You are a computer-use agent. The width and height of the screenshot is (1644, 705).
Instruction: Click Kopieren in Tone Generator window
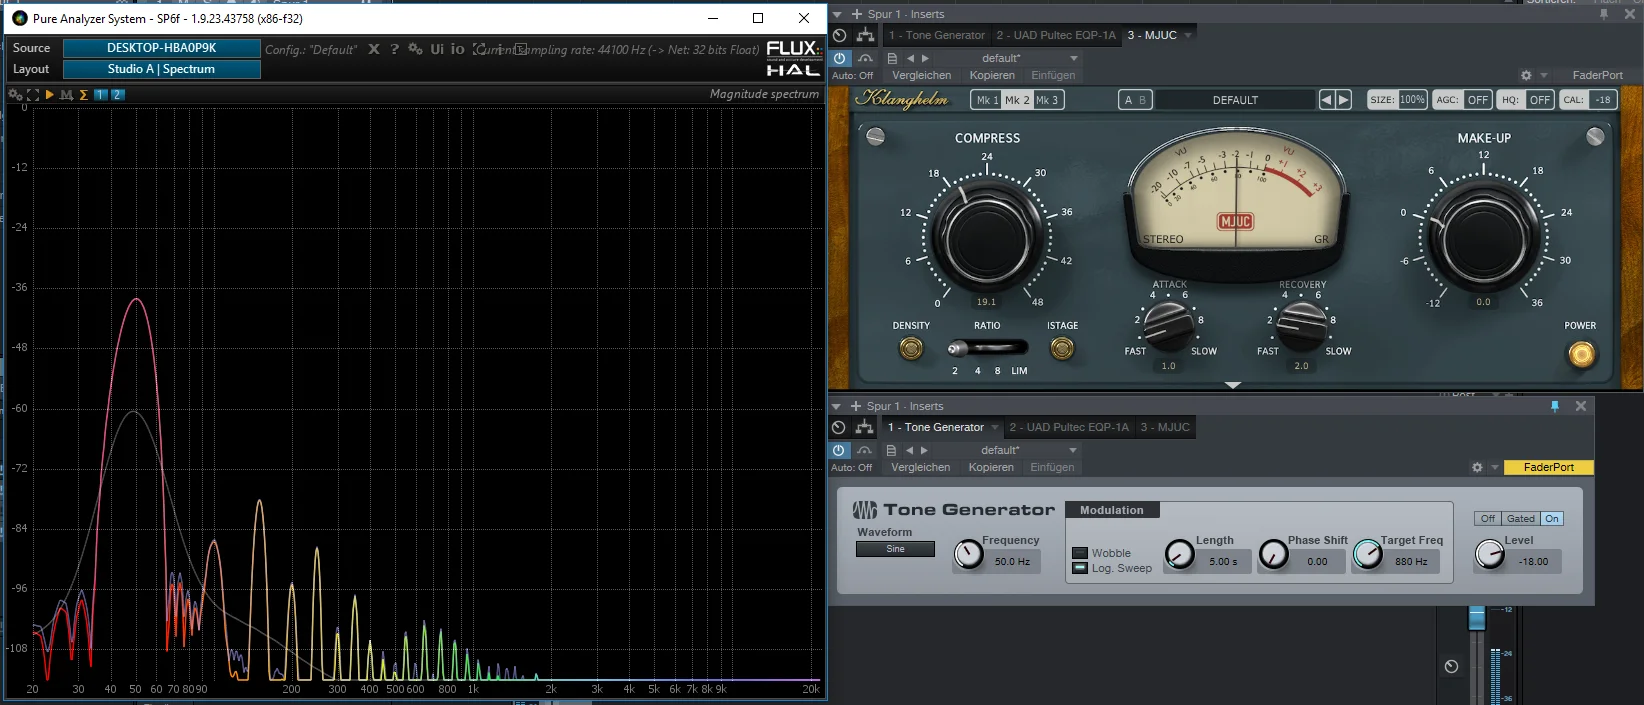click(991, 467)
